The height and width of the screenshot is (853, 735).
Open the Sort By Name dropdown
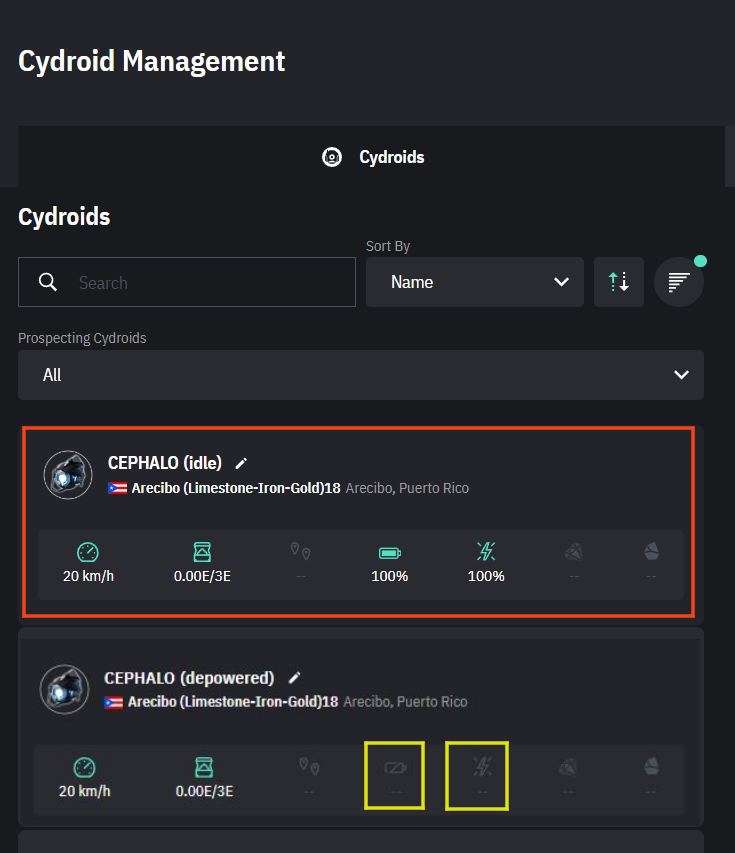[474, 282]
